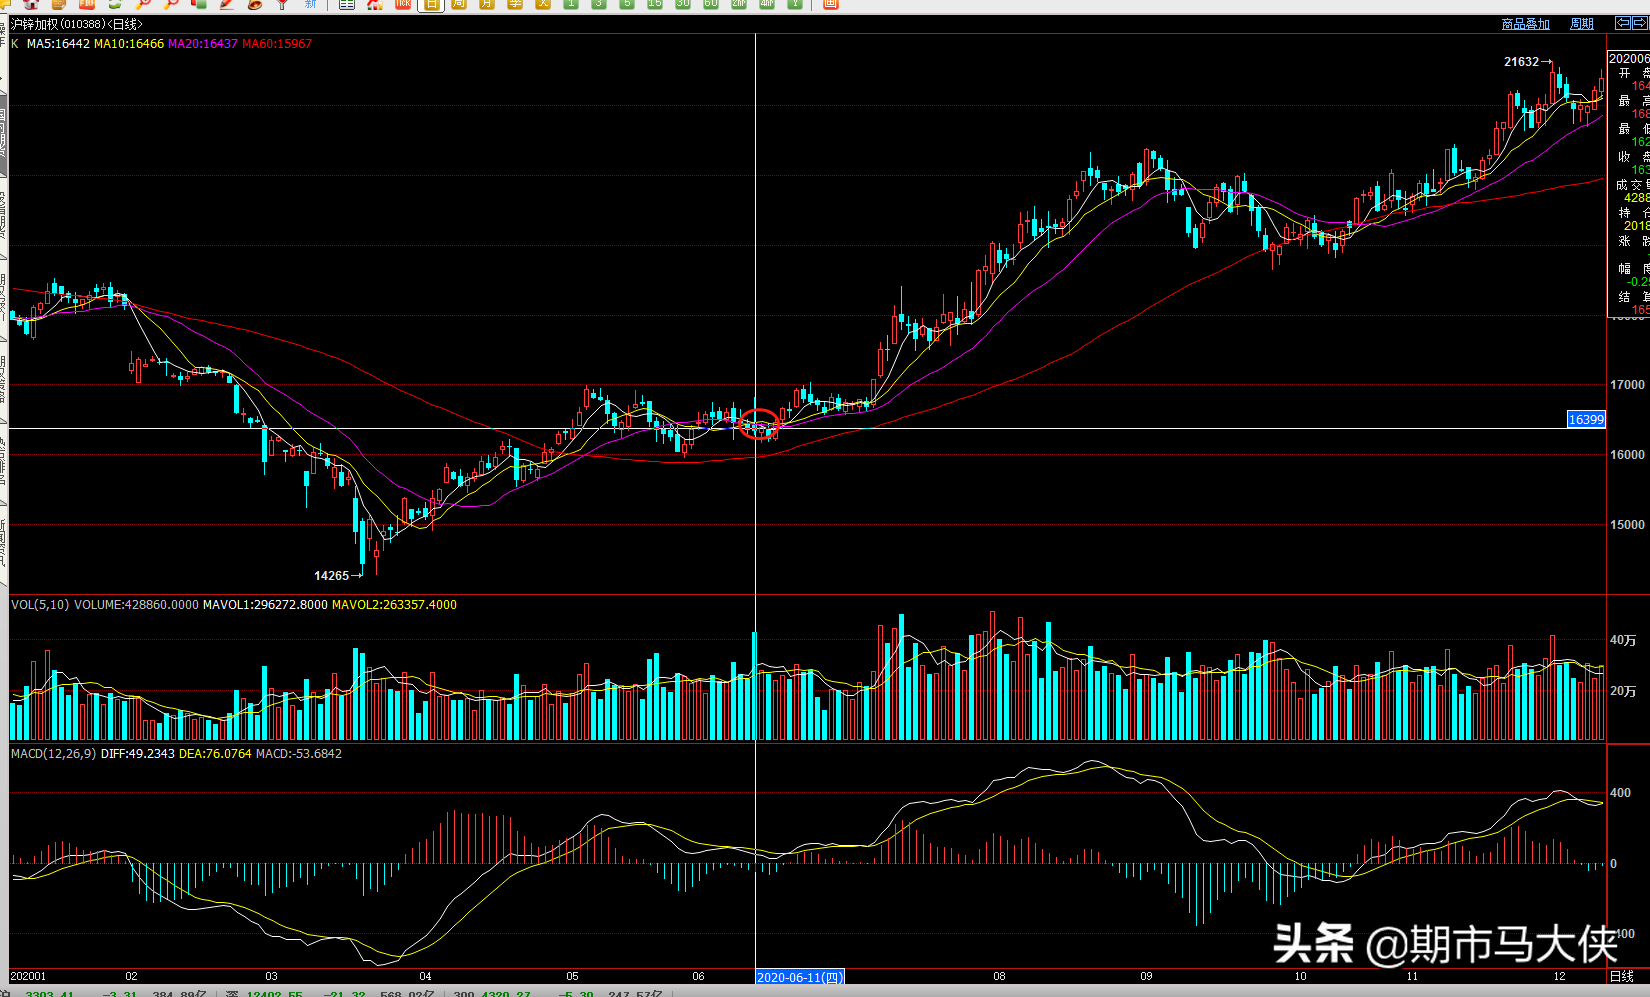The height and width of the screenshot is (997, 1650).
Task: Click the 14265 low price label
Action: 332,576
